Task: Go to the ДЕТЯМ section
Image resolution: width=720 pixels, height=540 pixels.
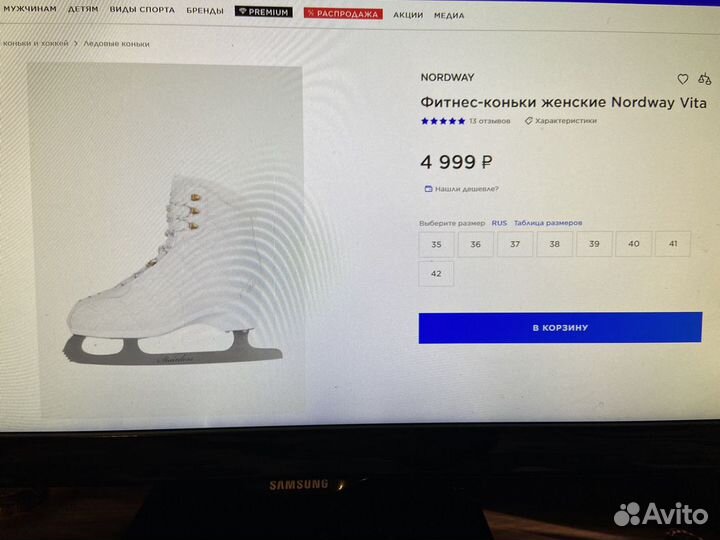Action: point(83,9)
